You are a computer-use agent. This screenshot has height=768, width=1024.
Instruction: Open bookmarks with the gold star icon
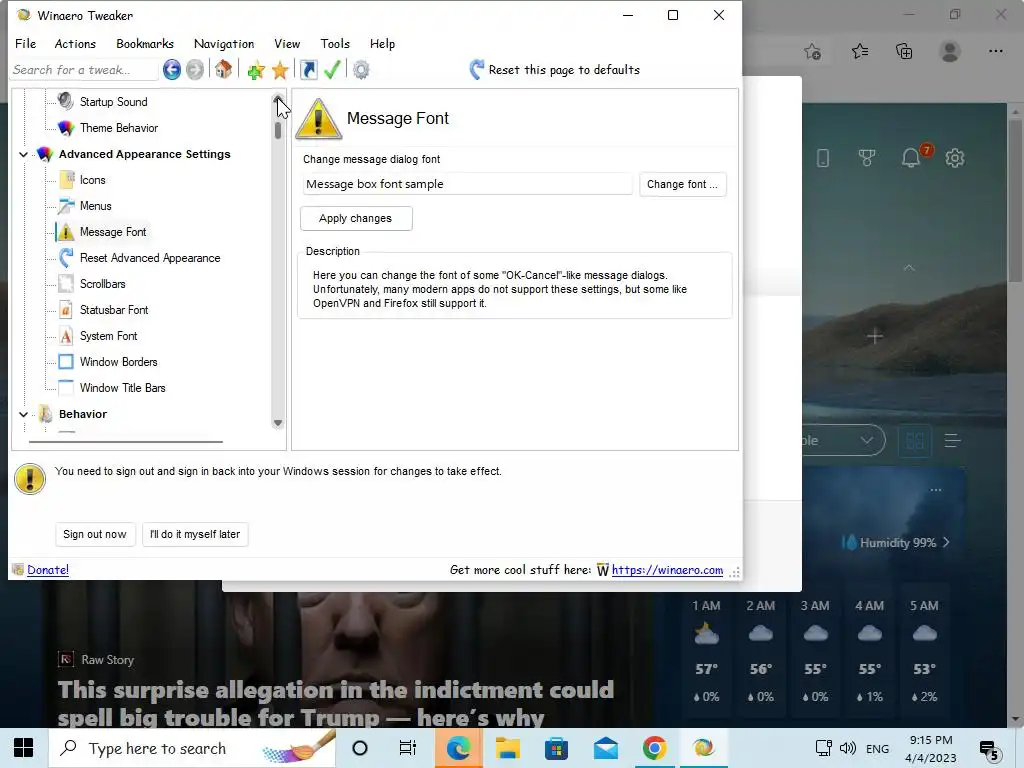[280, 70]
